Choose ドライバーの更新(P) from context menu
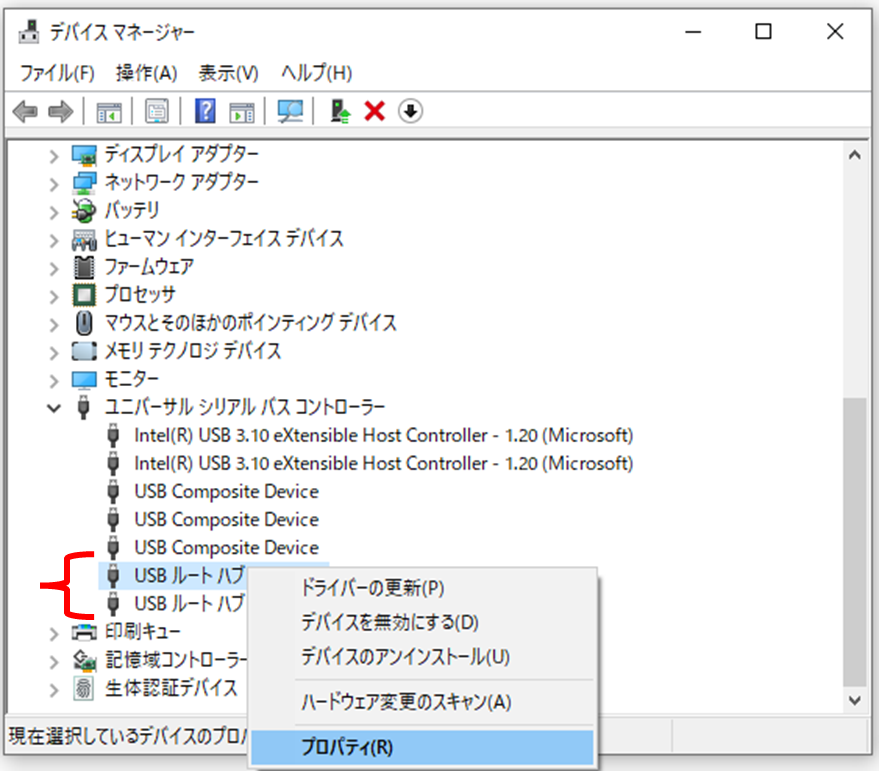Viewport: 879px width, 771px height. (x=422, y=588)
